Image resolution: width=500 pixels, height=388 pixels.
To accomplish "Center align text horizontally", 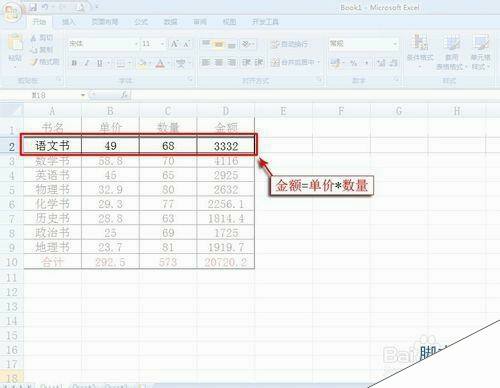I will [x=219, y=62].
